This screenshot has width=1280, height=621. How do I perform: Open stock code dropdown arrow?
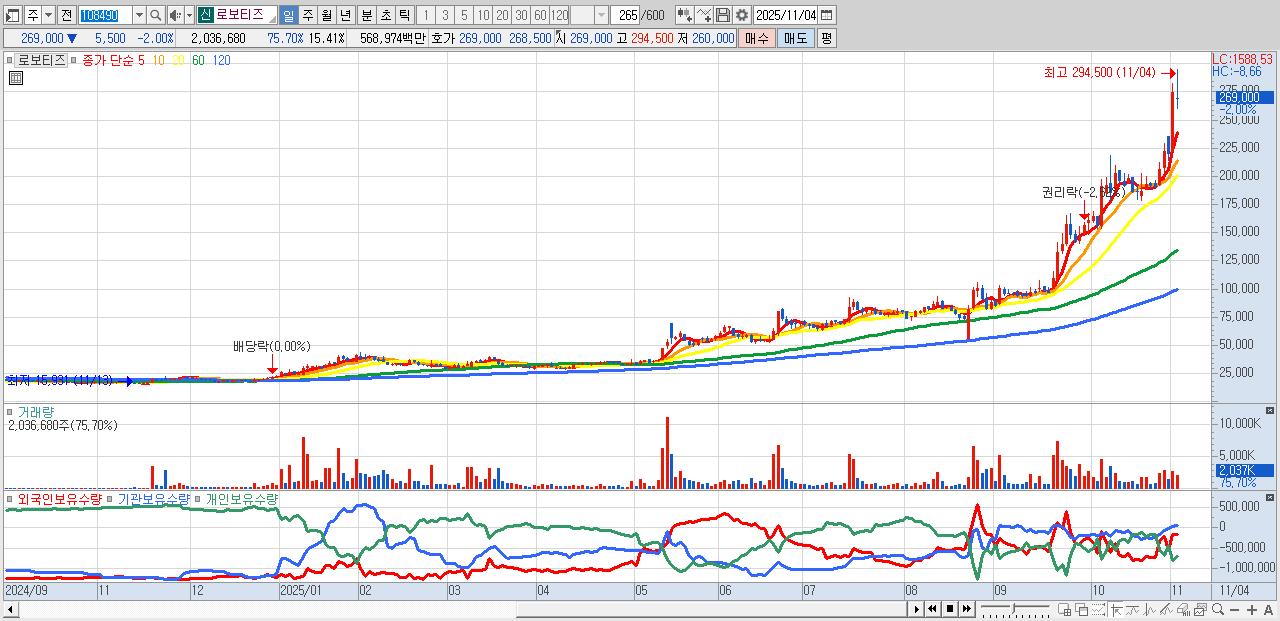pos(139,15)
